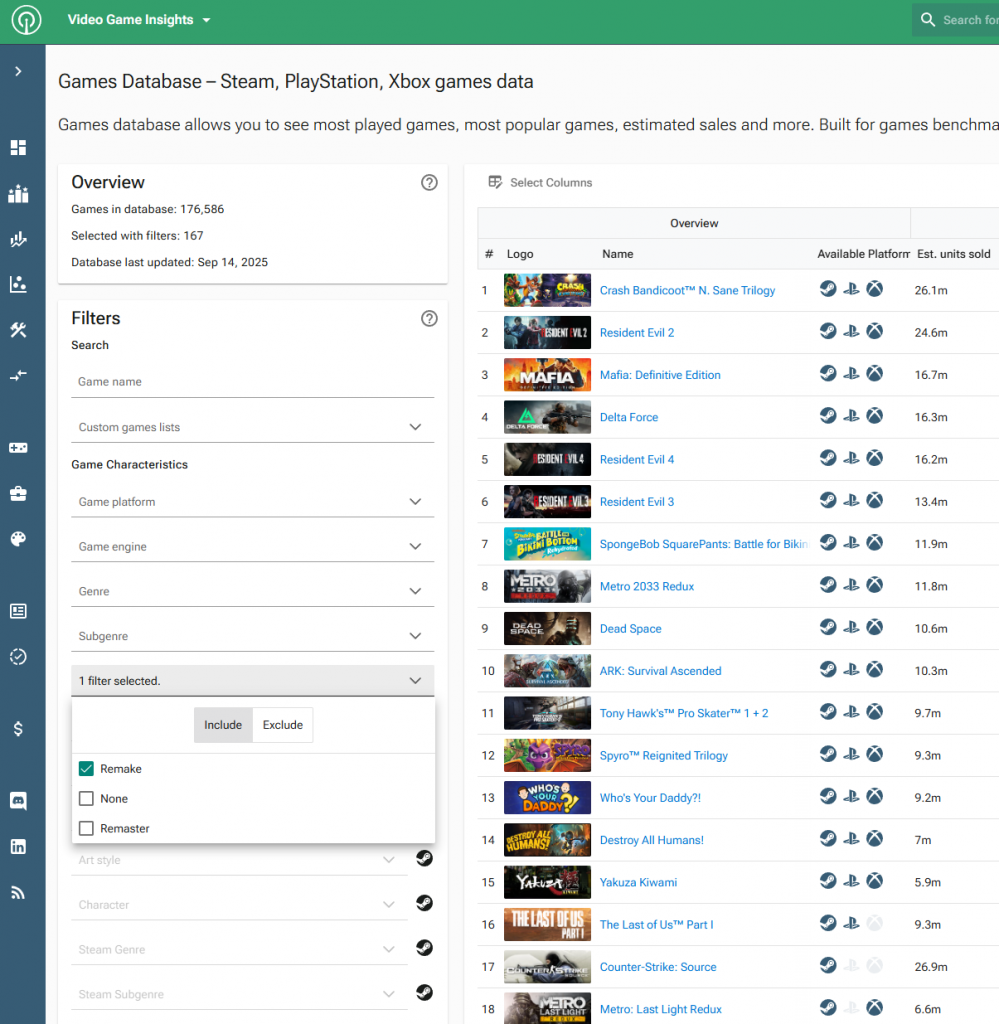Click the # column header
This screenshot has height=1024, width=999.
(489, 254)
